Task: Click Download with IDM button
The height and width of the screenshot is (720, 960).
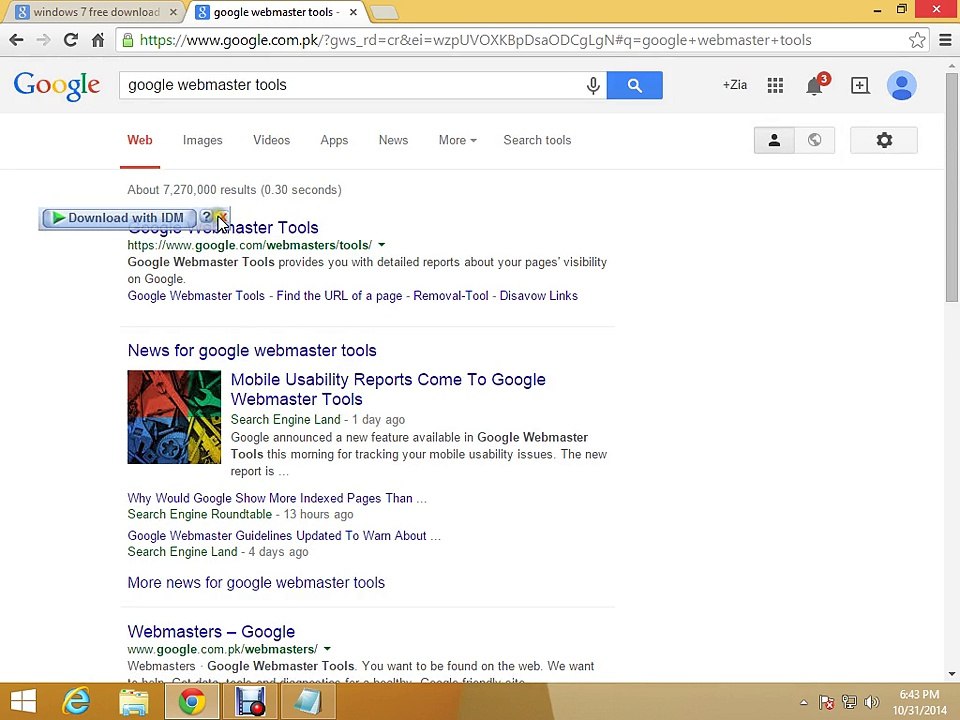Action: tap(119, 218)
